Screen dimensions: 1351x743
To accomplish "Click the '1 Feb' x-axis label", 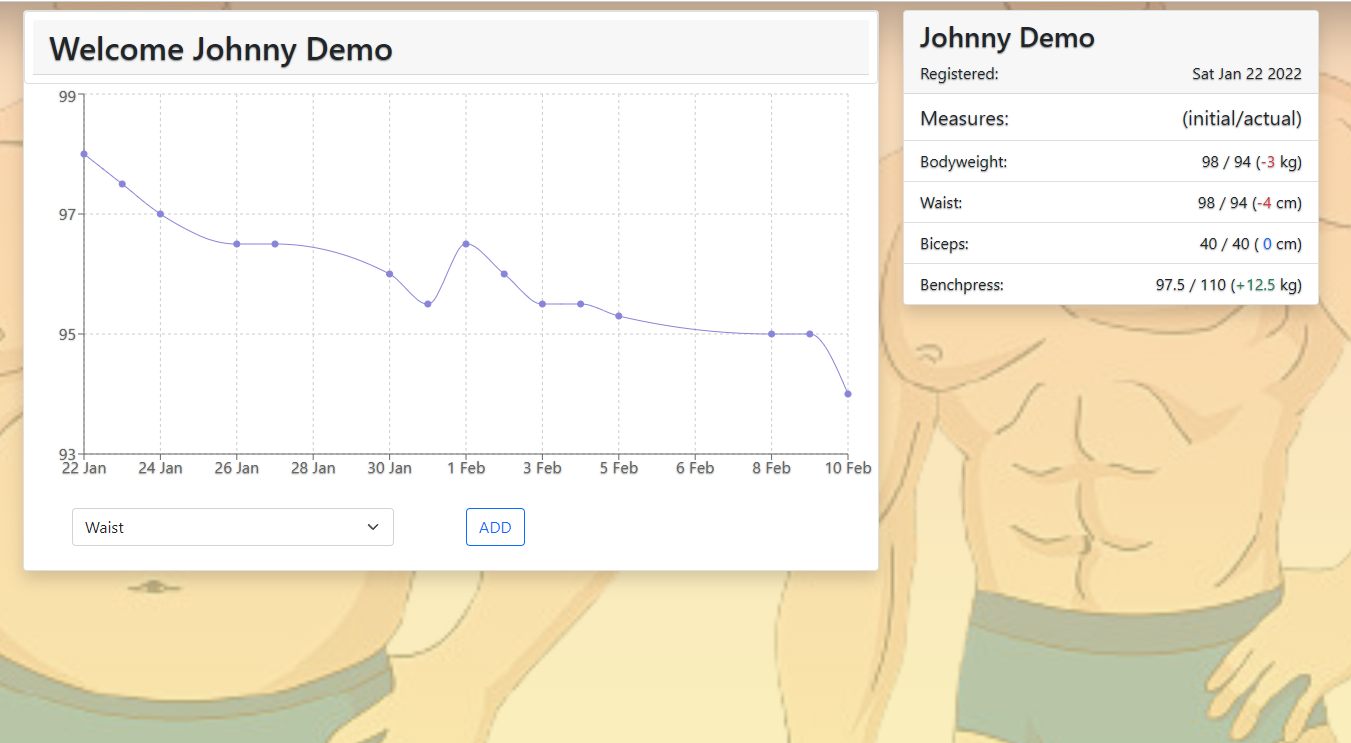I will 466,468.
